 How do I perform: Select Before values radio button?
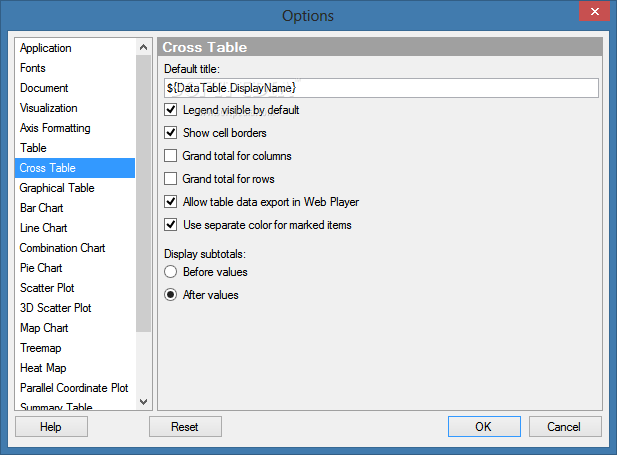(x=170, y=272)
